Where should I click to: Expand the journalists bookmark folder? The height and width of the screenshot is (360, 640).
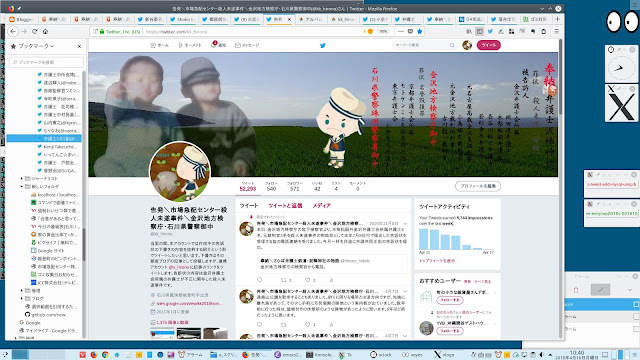22,178
